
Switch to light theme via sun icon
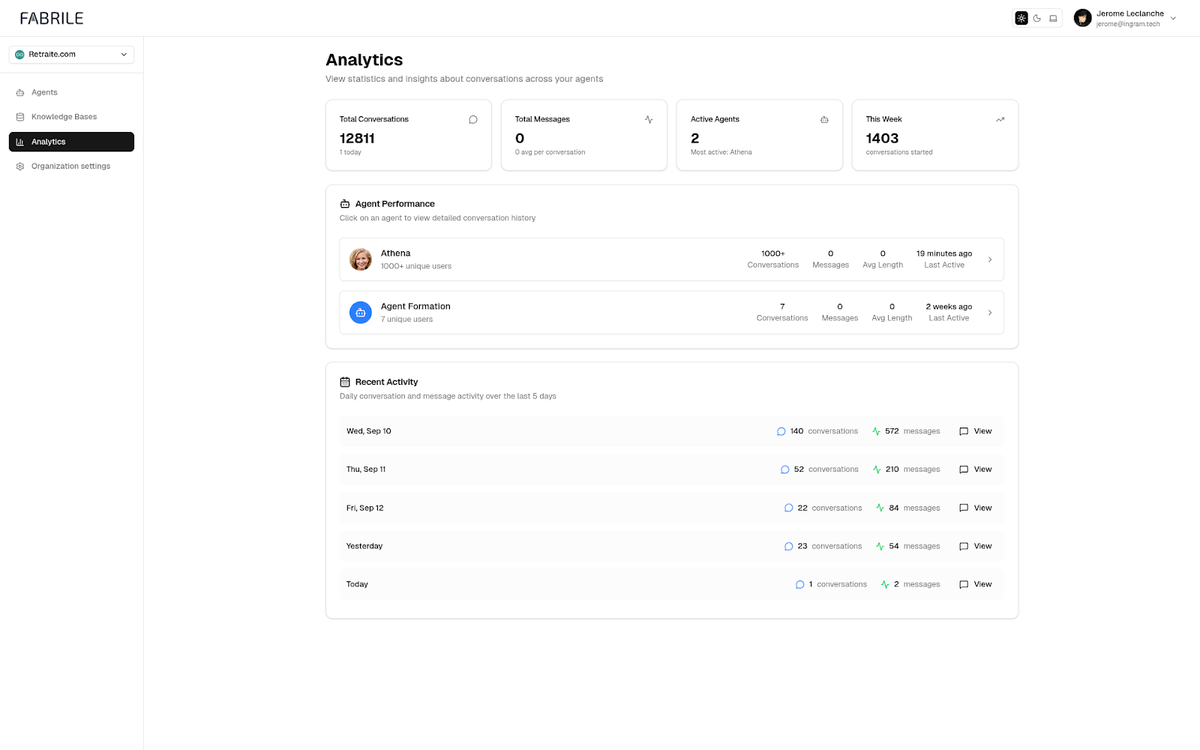(x=1021, y=17)
